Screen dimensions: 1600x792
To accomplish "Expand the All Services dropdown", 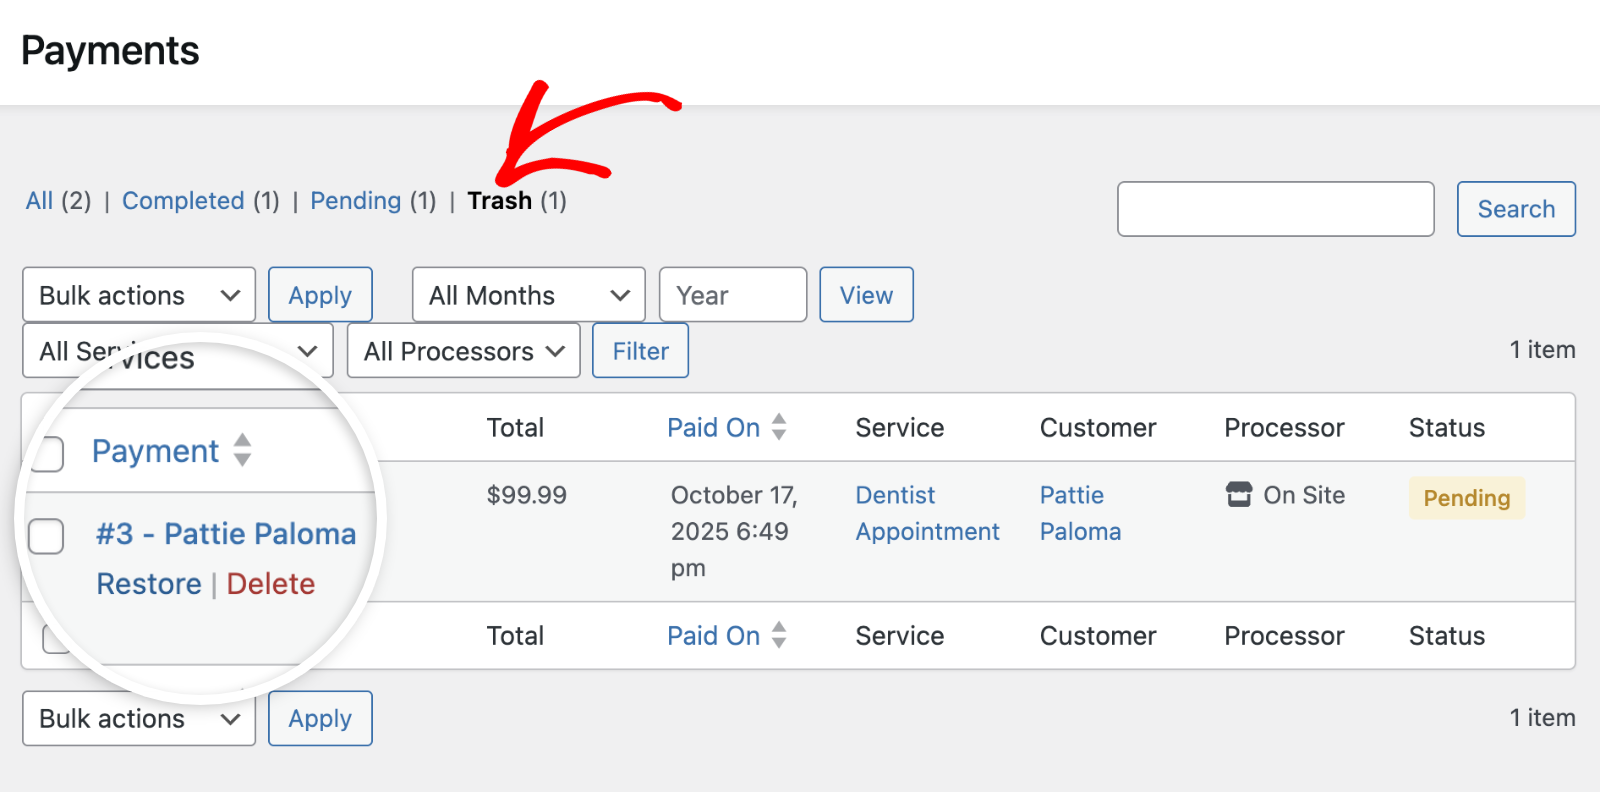I will point(177,351).
